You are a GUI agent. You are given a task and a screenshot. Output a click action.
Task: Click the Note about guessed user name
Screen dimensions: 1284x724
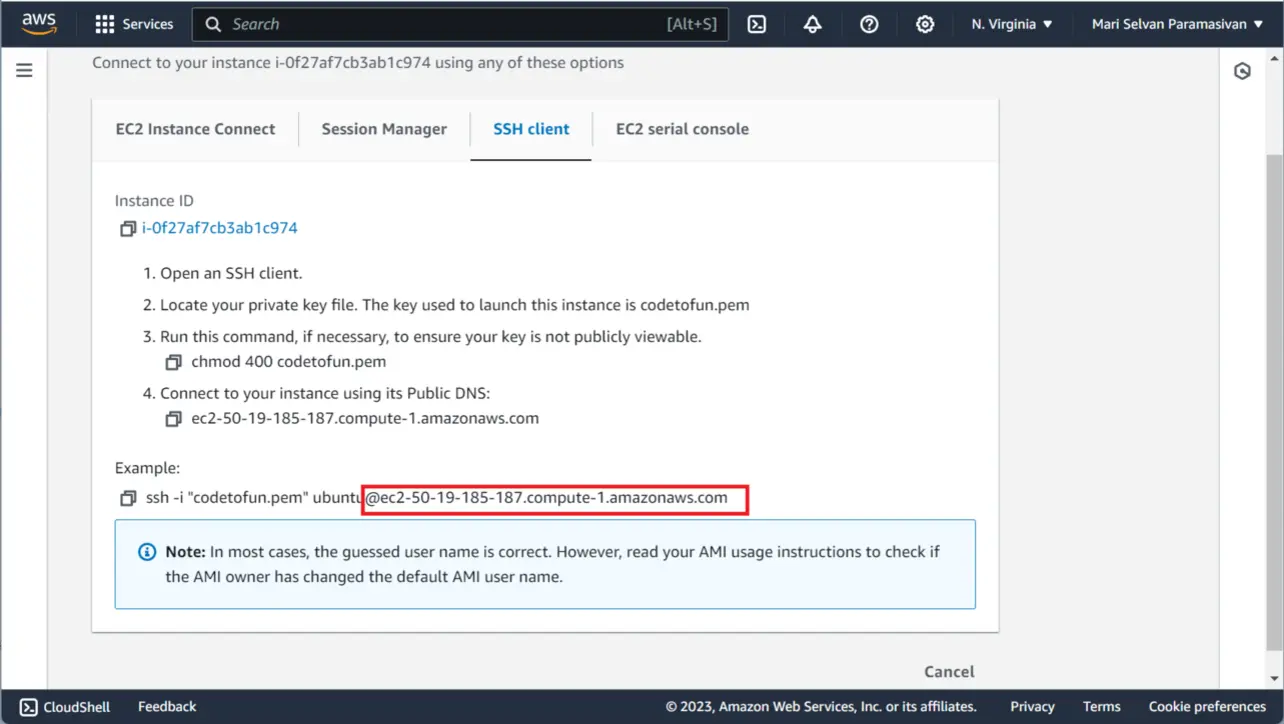pyautogui.click(x=552, y=564)
